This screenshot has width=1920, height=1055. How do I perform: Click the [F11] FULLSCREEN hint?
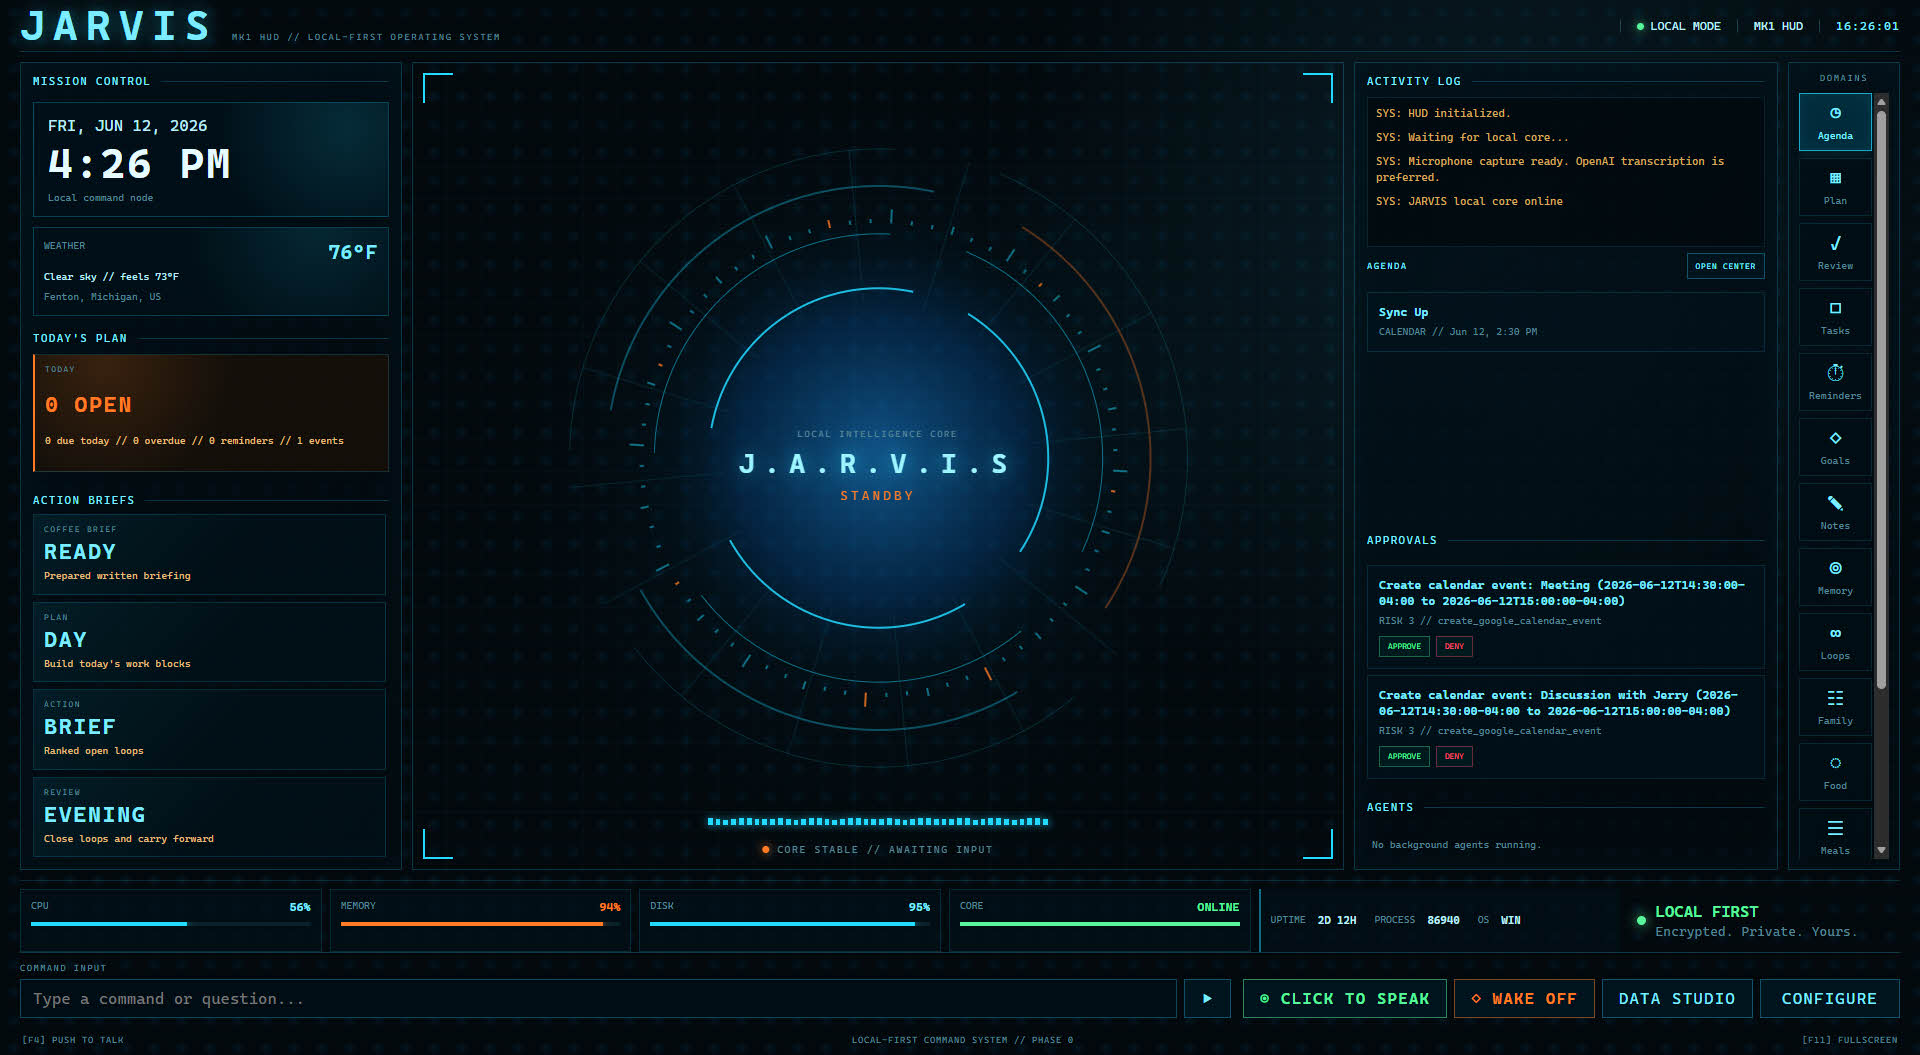click(1849, 1040)
